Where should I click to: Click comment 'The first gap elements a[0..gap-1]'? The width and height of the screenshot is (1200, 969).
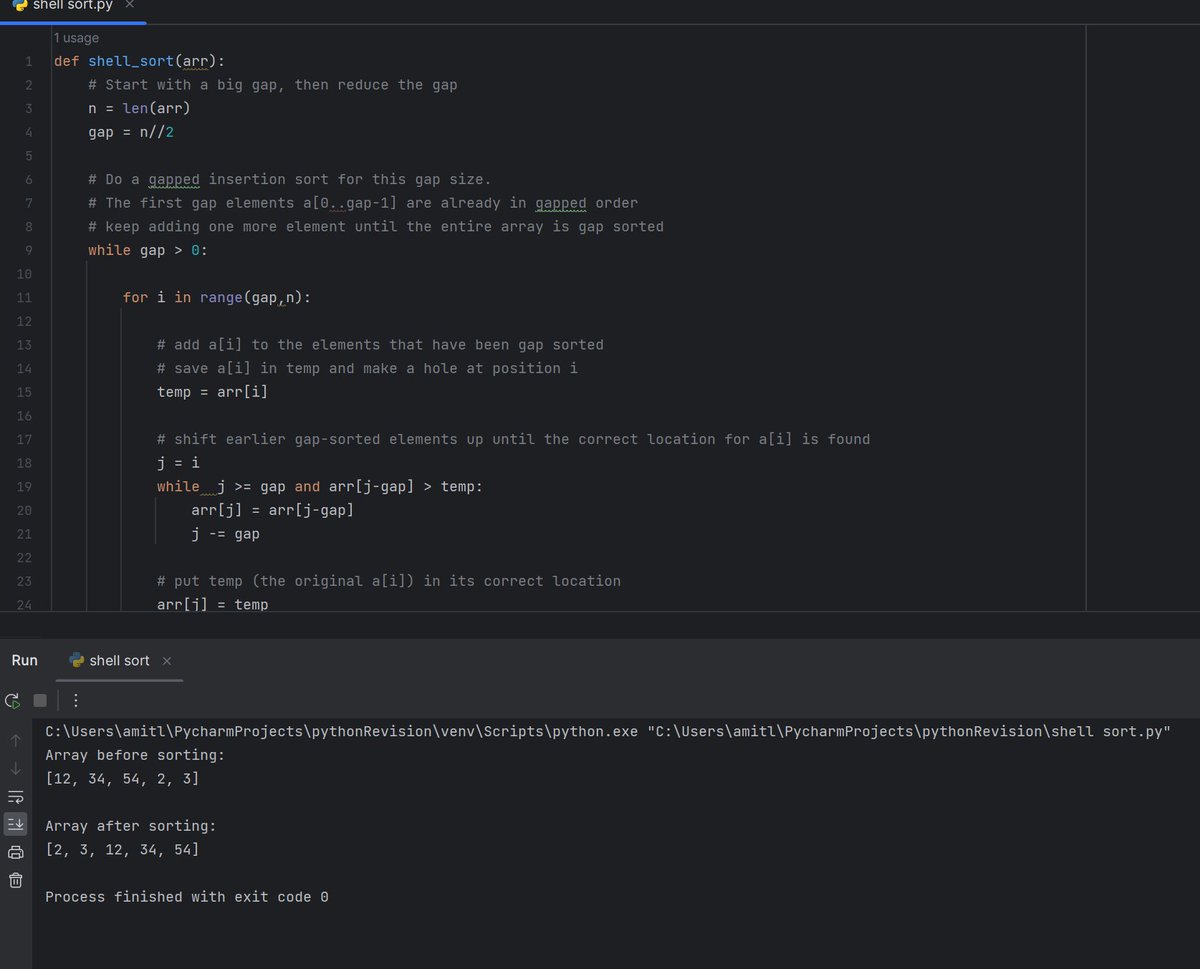363,203
